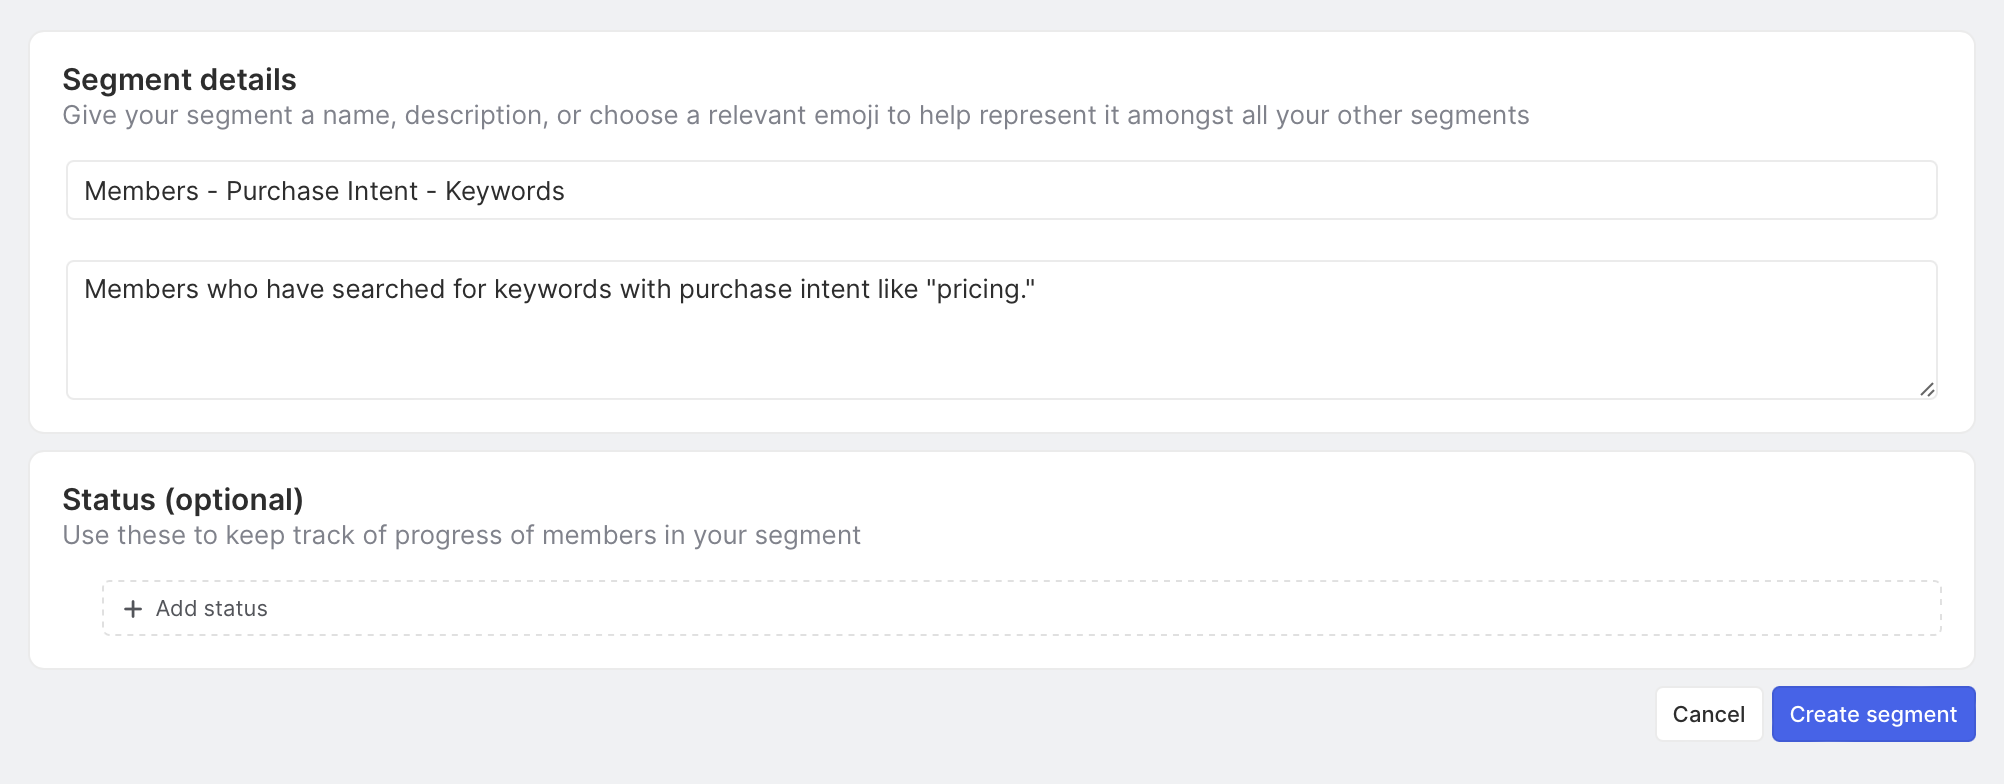Image resolution: width=2004 pixels, height=784 pixels.
Task: Click the segment details helper text
Action: point(795,116)
